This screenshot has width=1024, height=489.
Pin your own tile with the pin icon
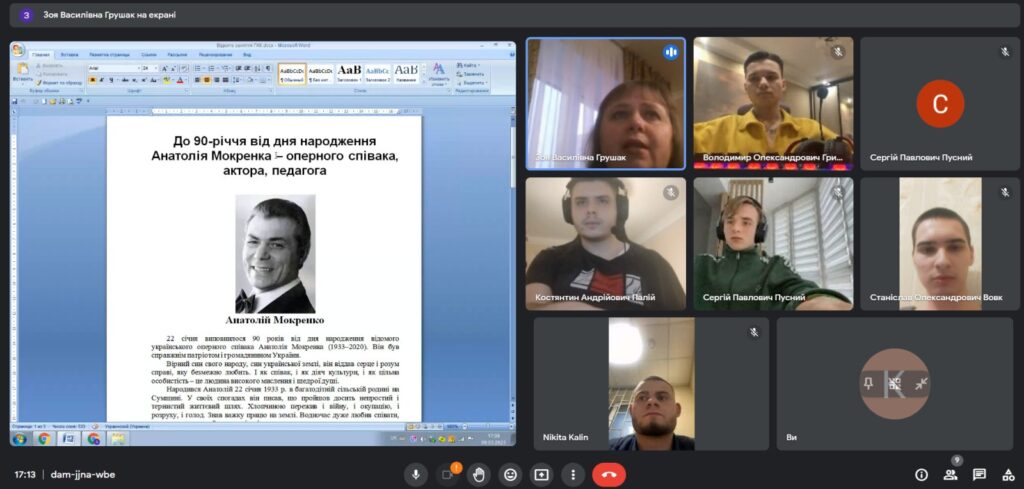[x=869, y=383]
